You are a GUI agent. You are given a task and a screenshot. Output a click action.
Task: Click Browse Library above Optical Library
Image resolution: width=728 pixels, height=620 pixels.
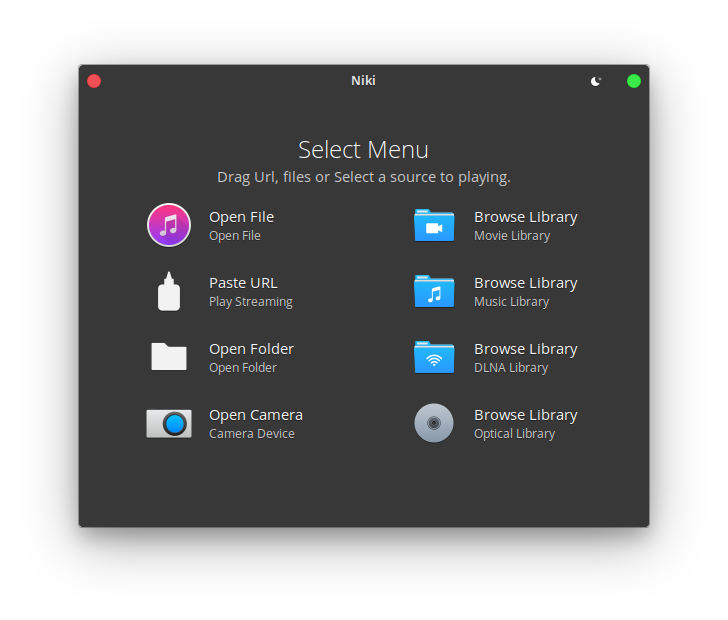click(526, 415)
